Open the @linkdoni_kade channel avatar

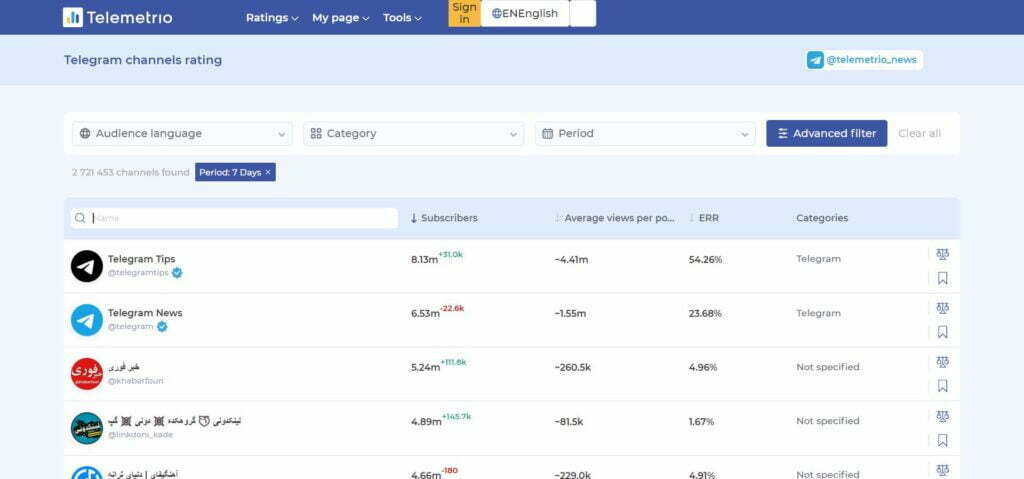[87, 428]
